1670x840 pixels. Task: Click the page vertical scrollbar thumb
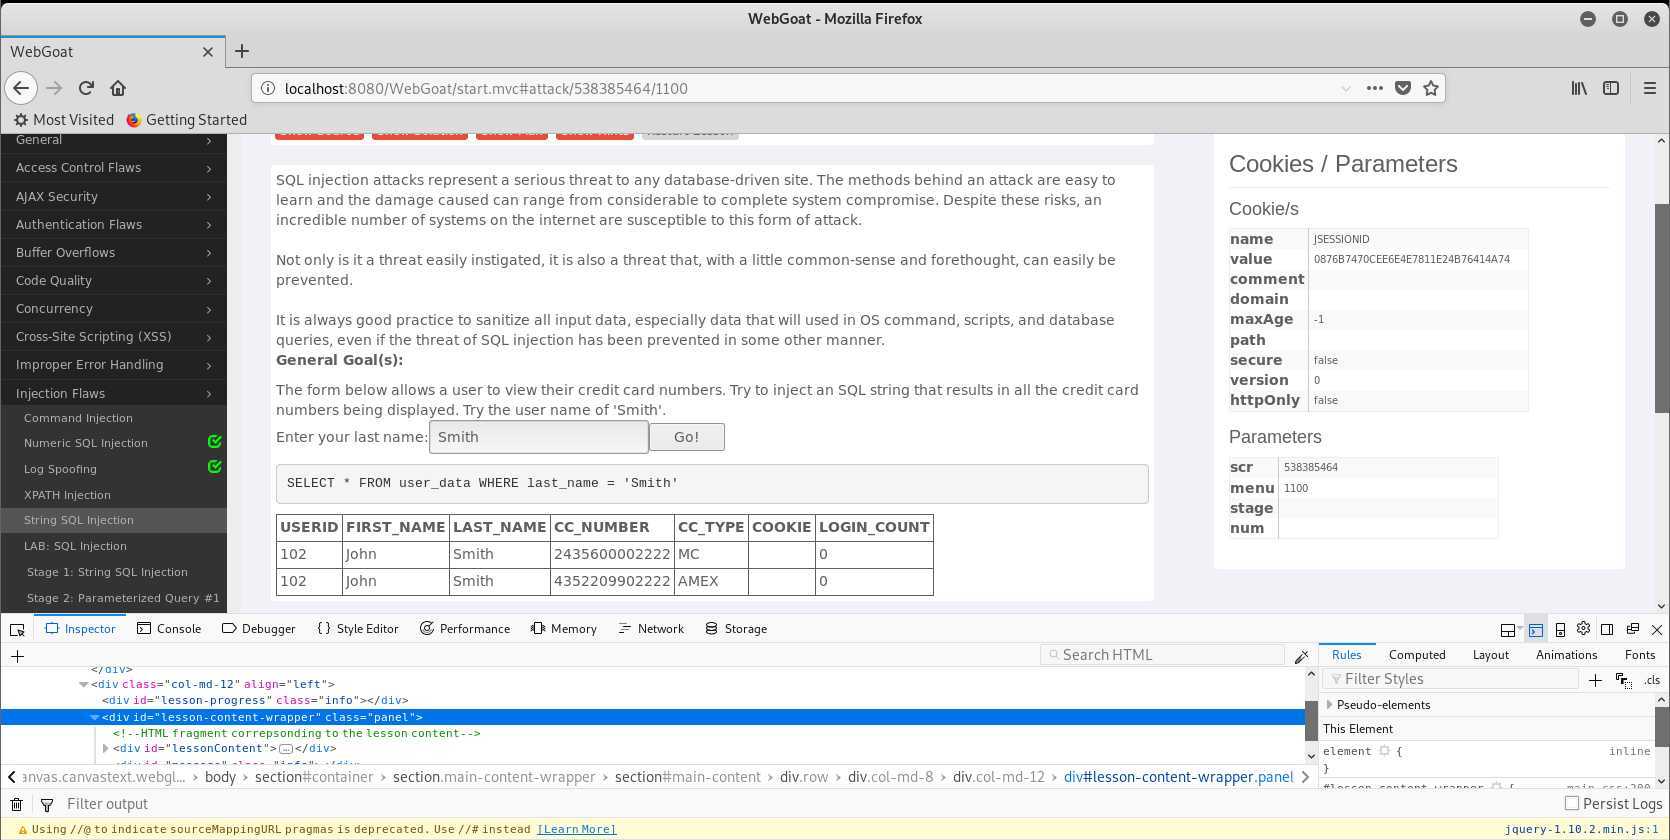tap(1662, 308)
